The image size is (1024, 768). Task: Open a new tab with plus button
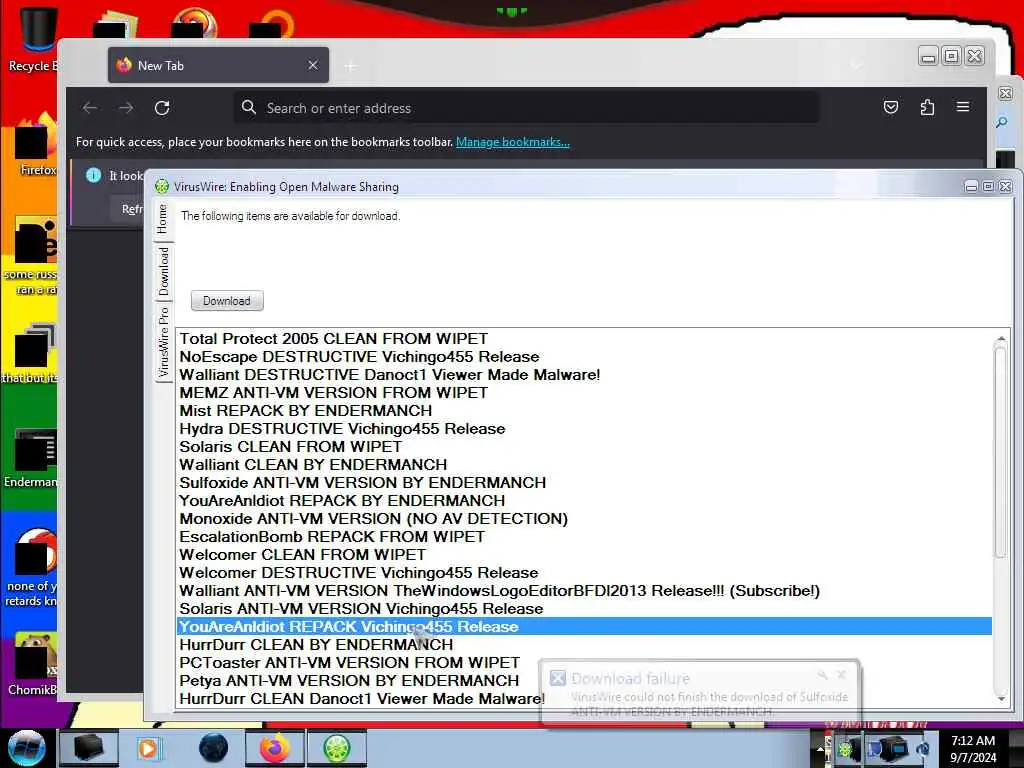pyautogui.click(x=351, y=66)
